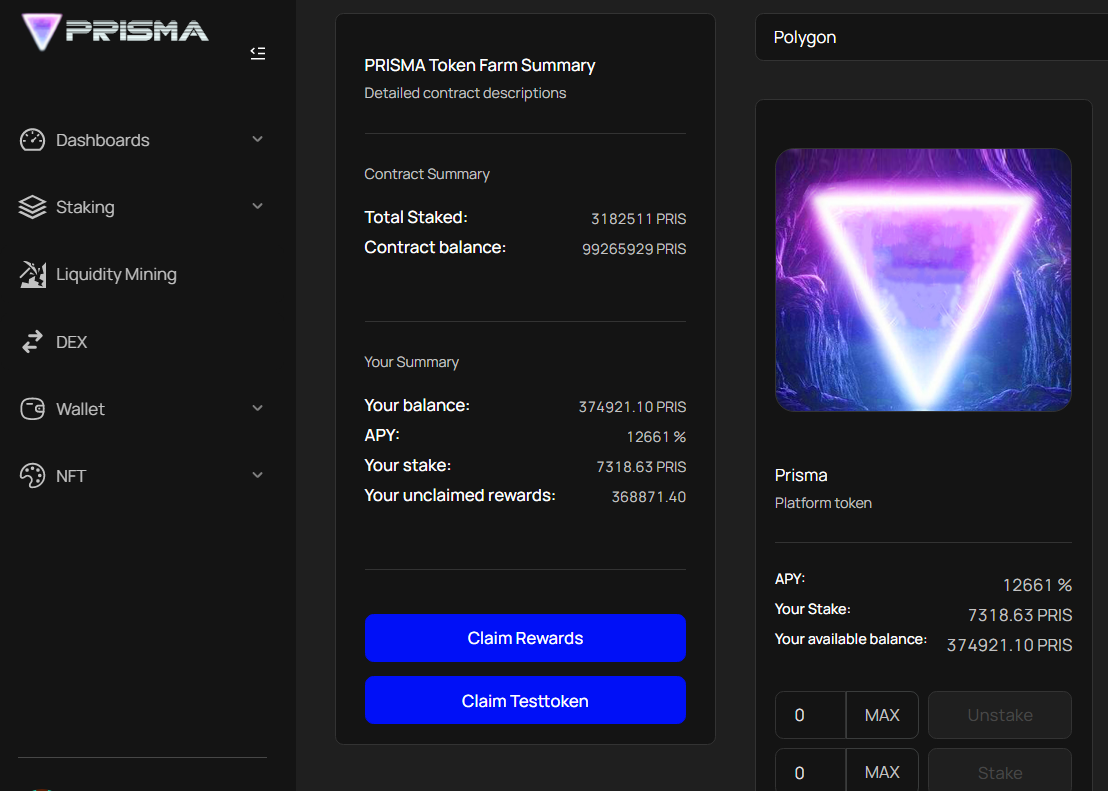Open the DEX swap icon

33,341
